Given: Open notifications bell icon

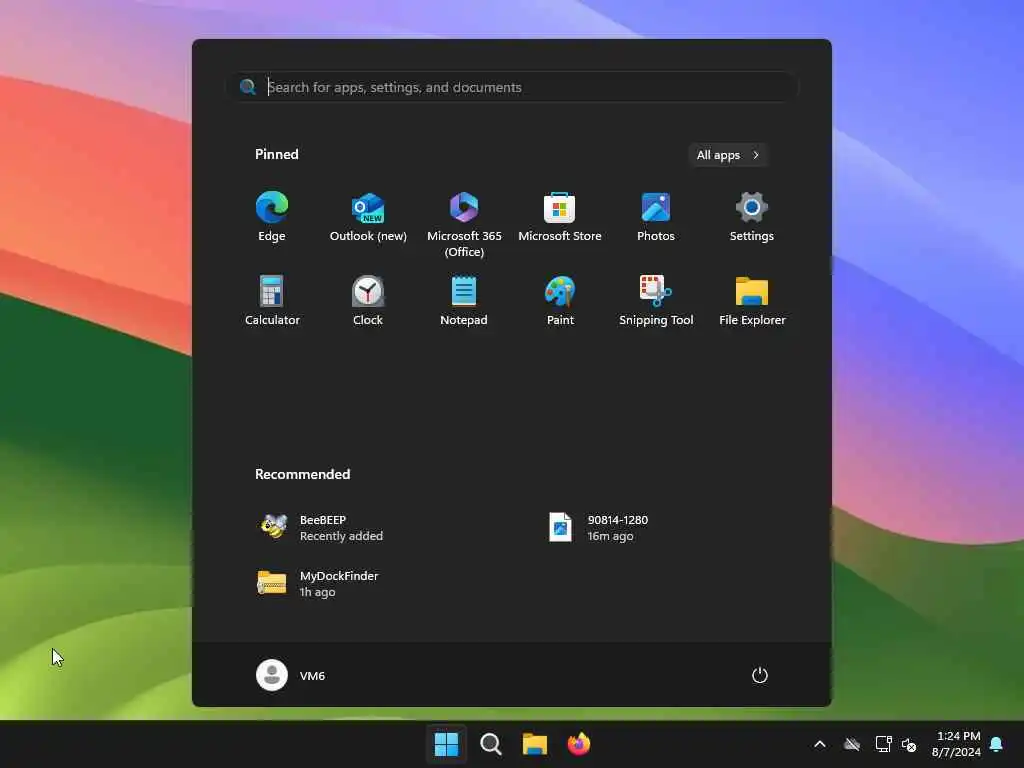Looking at the screenshot, I should click(x=997, y=744).
